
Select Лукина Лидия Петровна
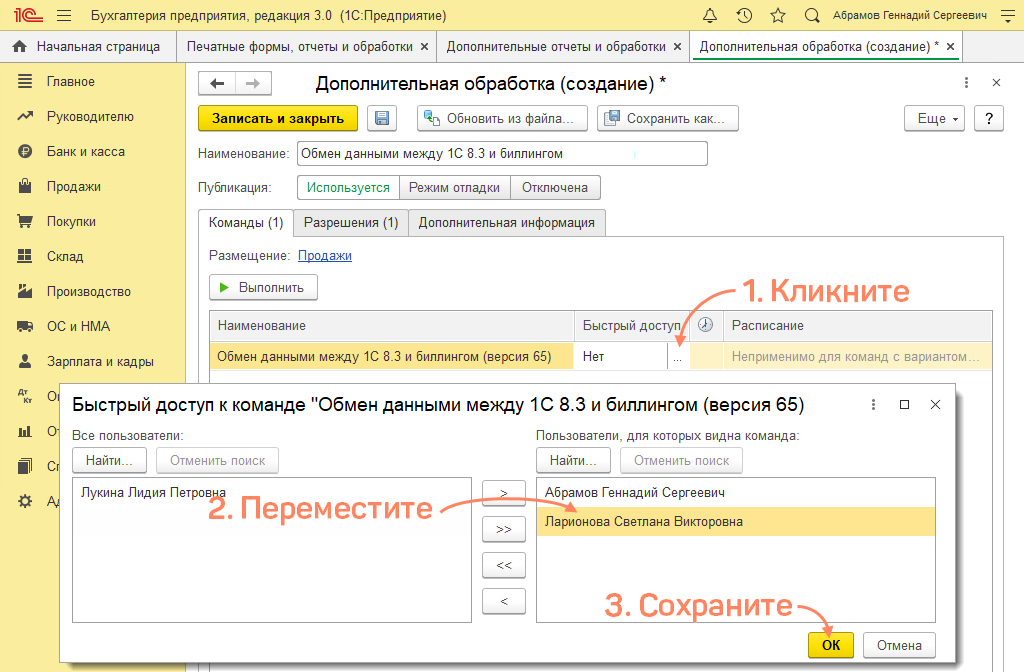click(153, 492)
